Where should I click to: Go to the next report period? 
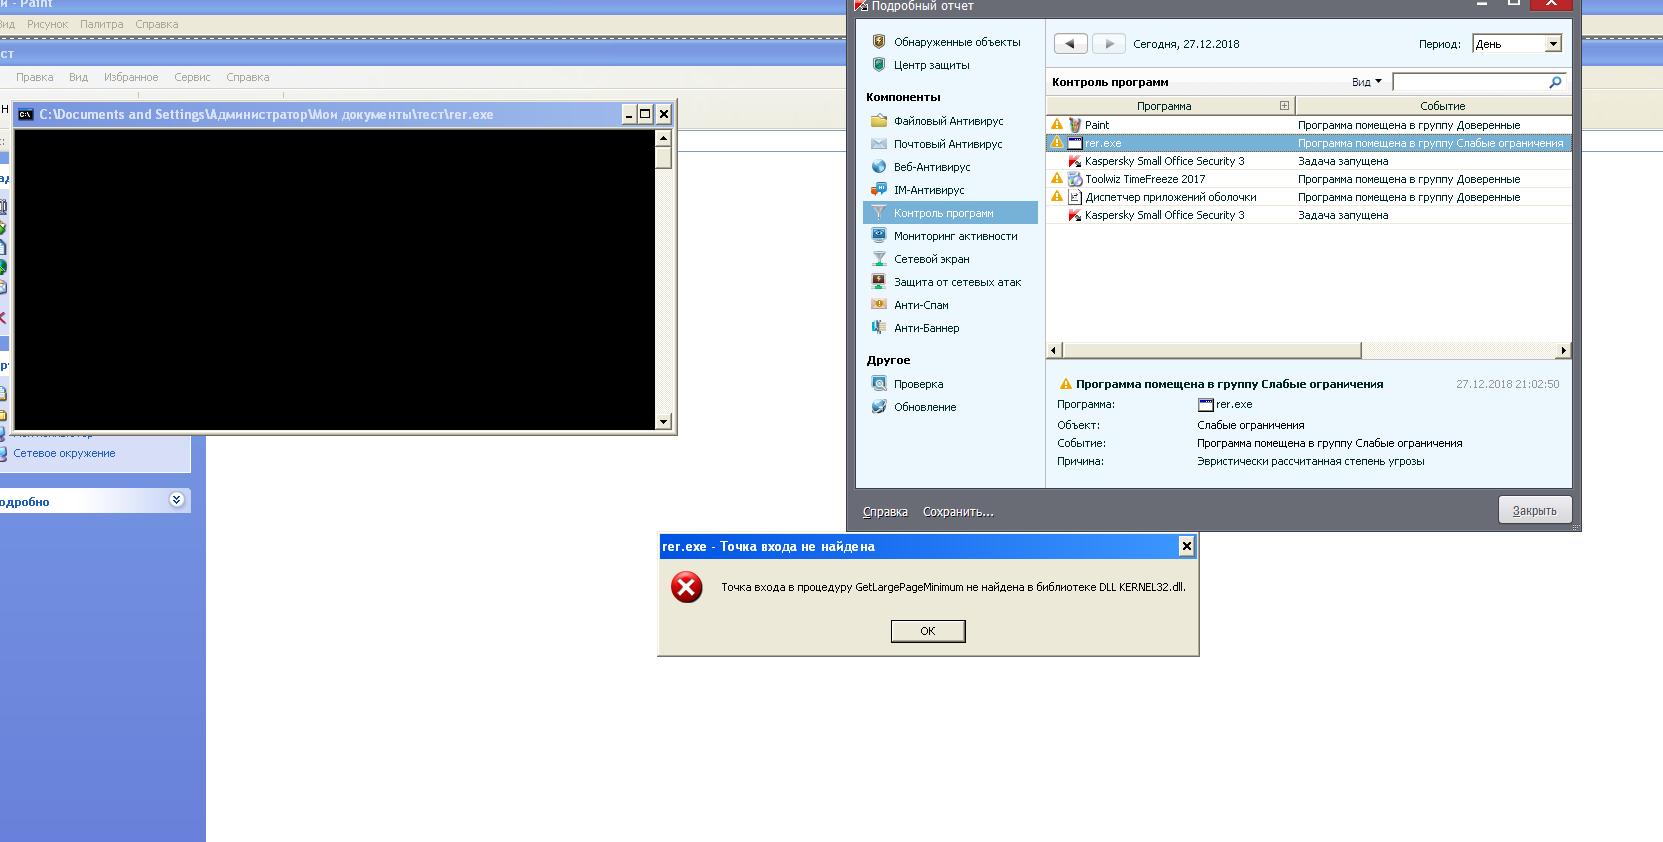pyautogui.click(x=1108, y=43)
